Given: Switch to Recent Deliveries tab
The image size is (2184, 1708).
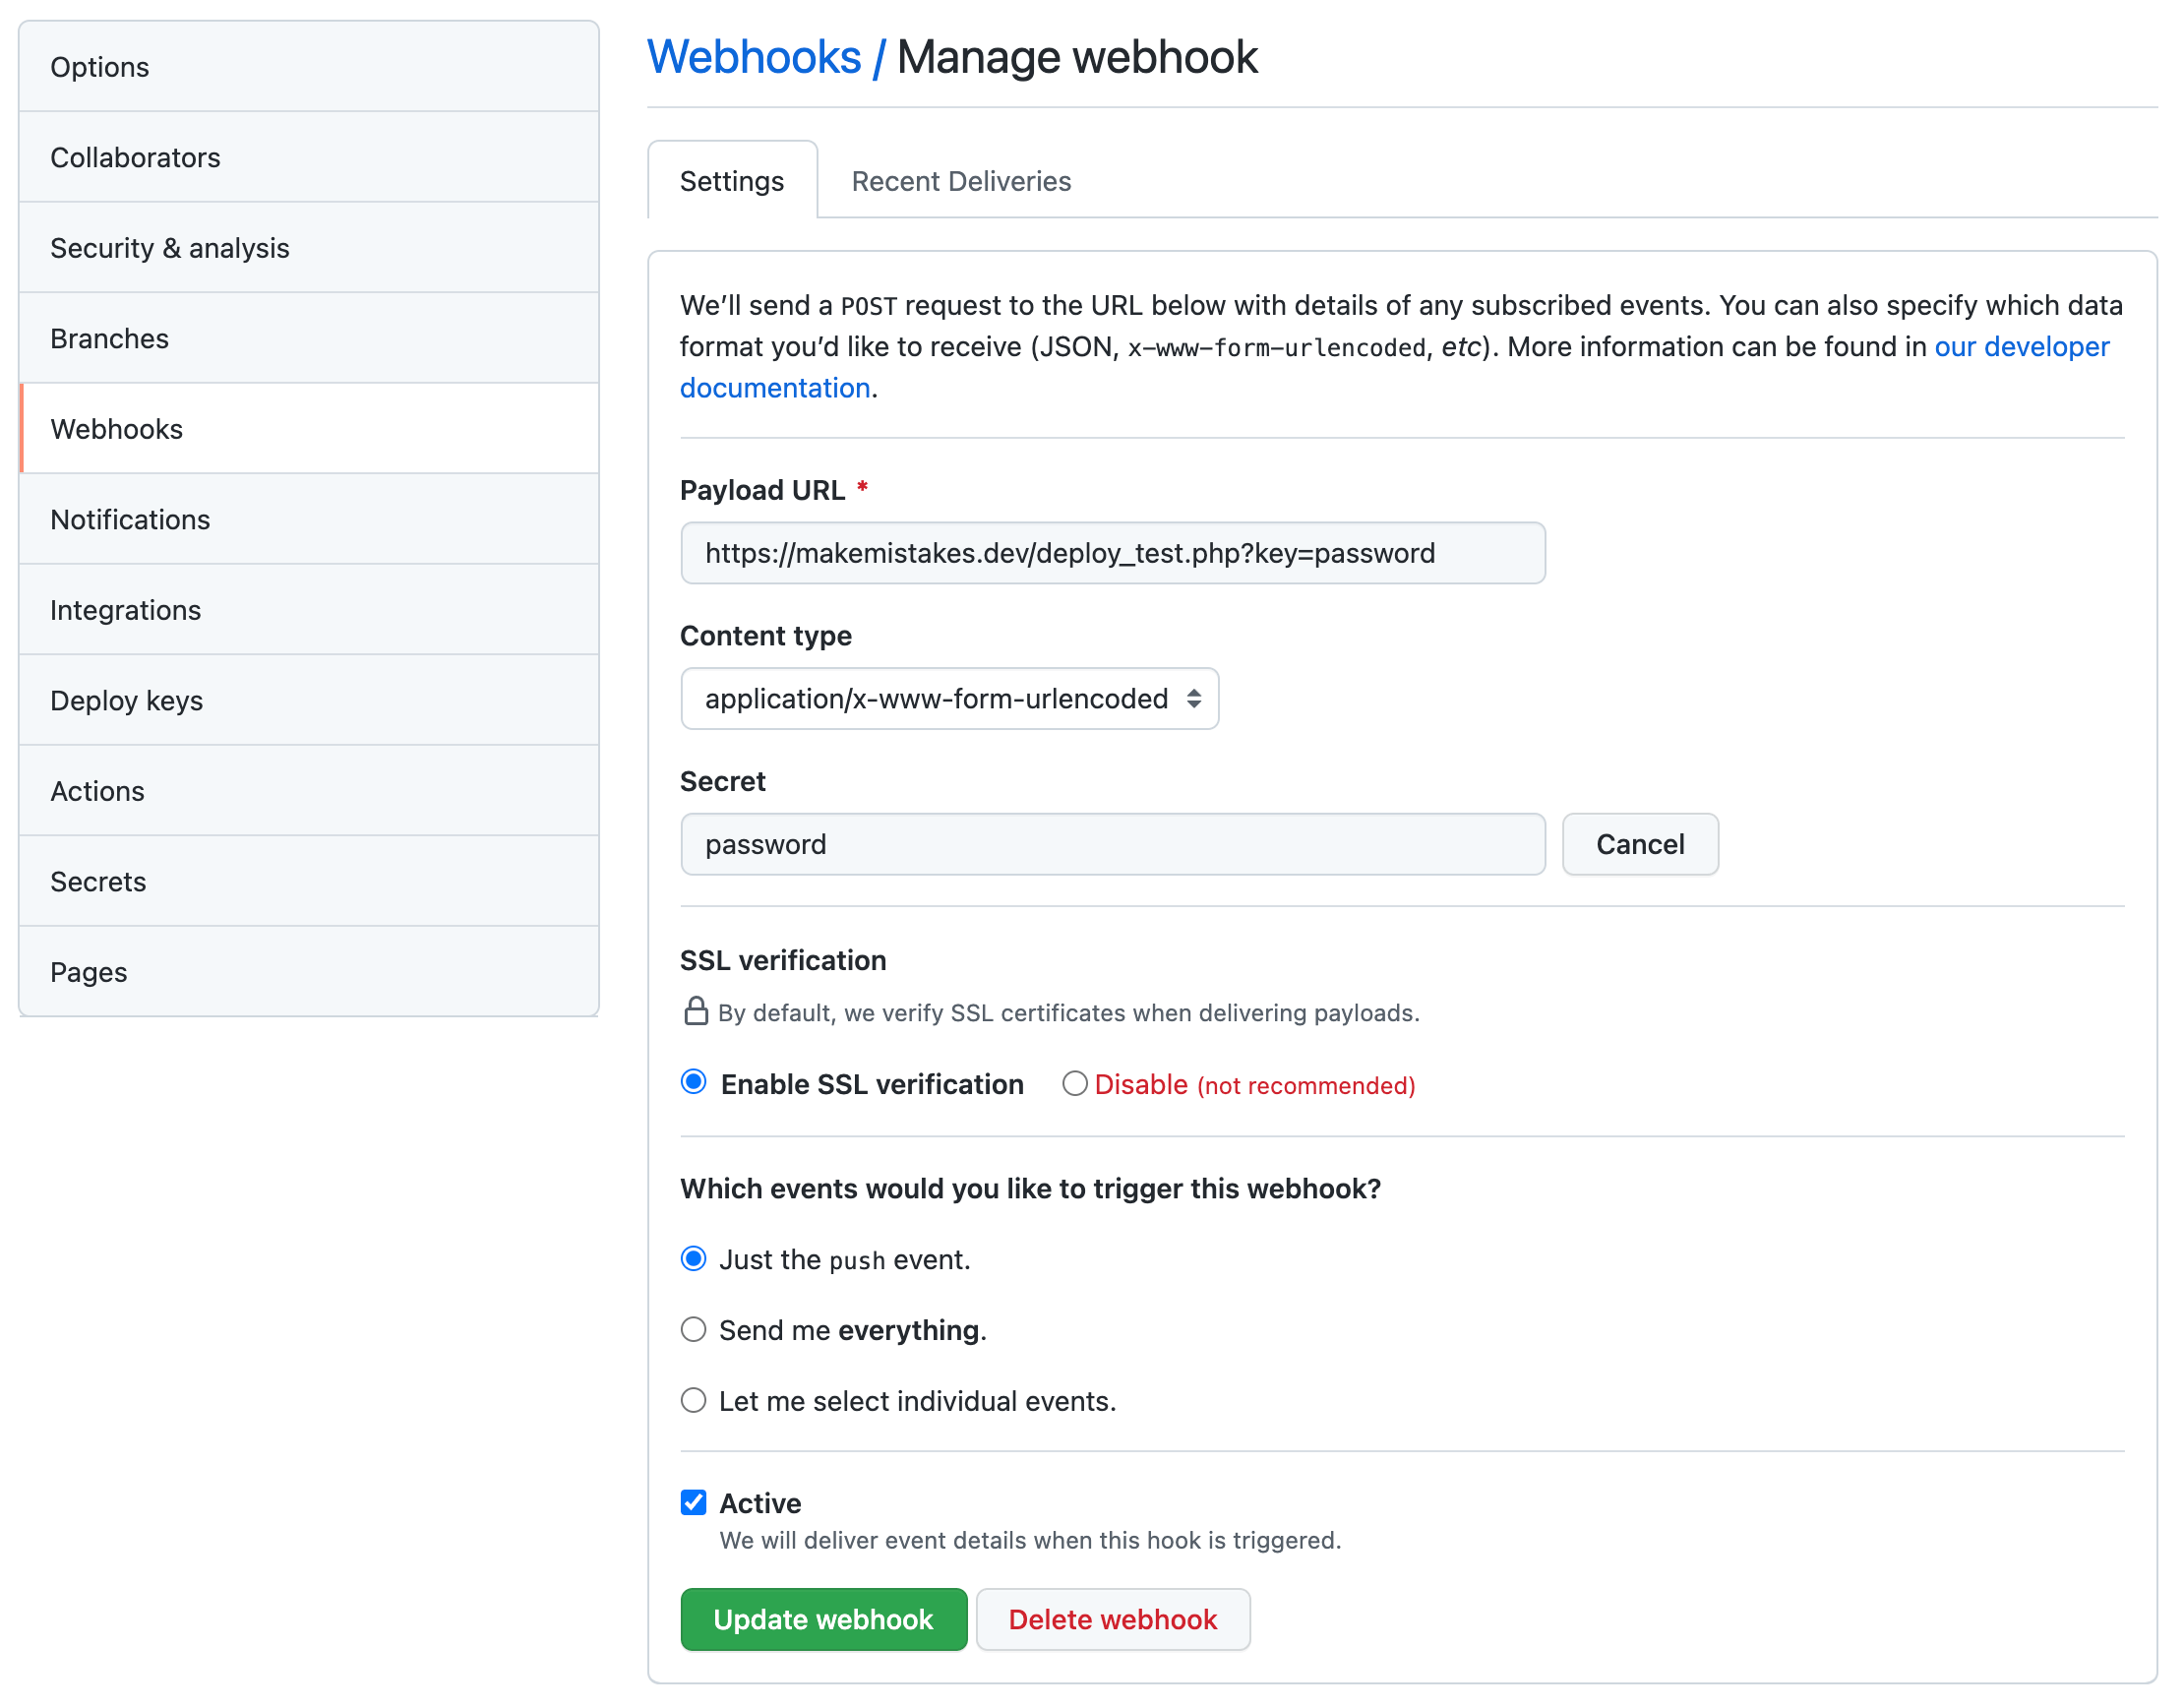Looking at the screenshot, I should [x=960, y=181].
